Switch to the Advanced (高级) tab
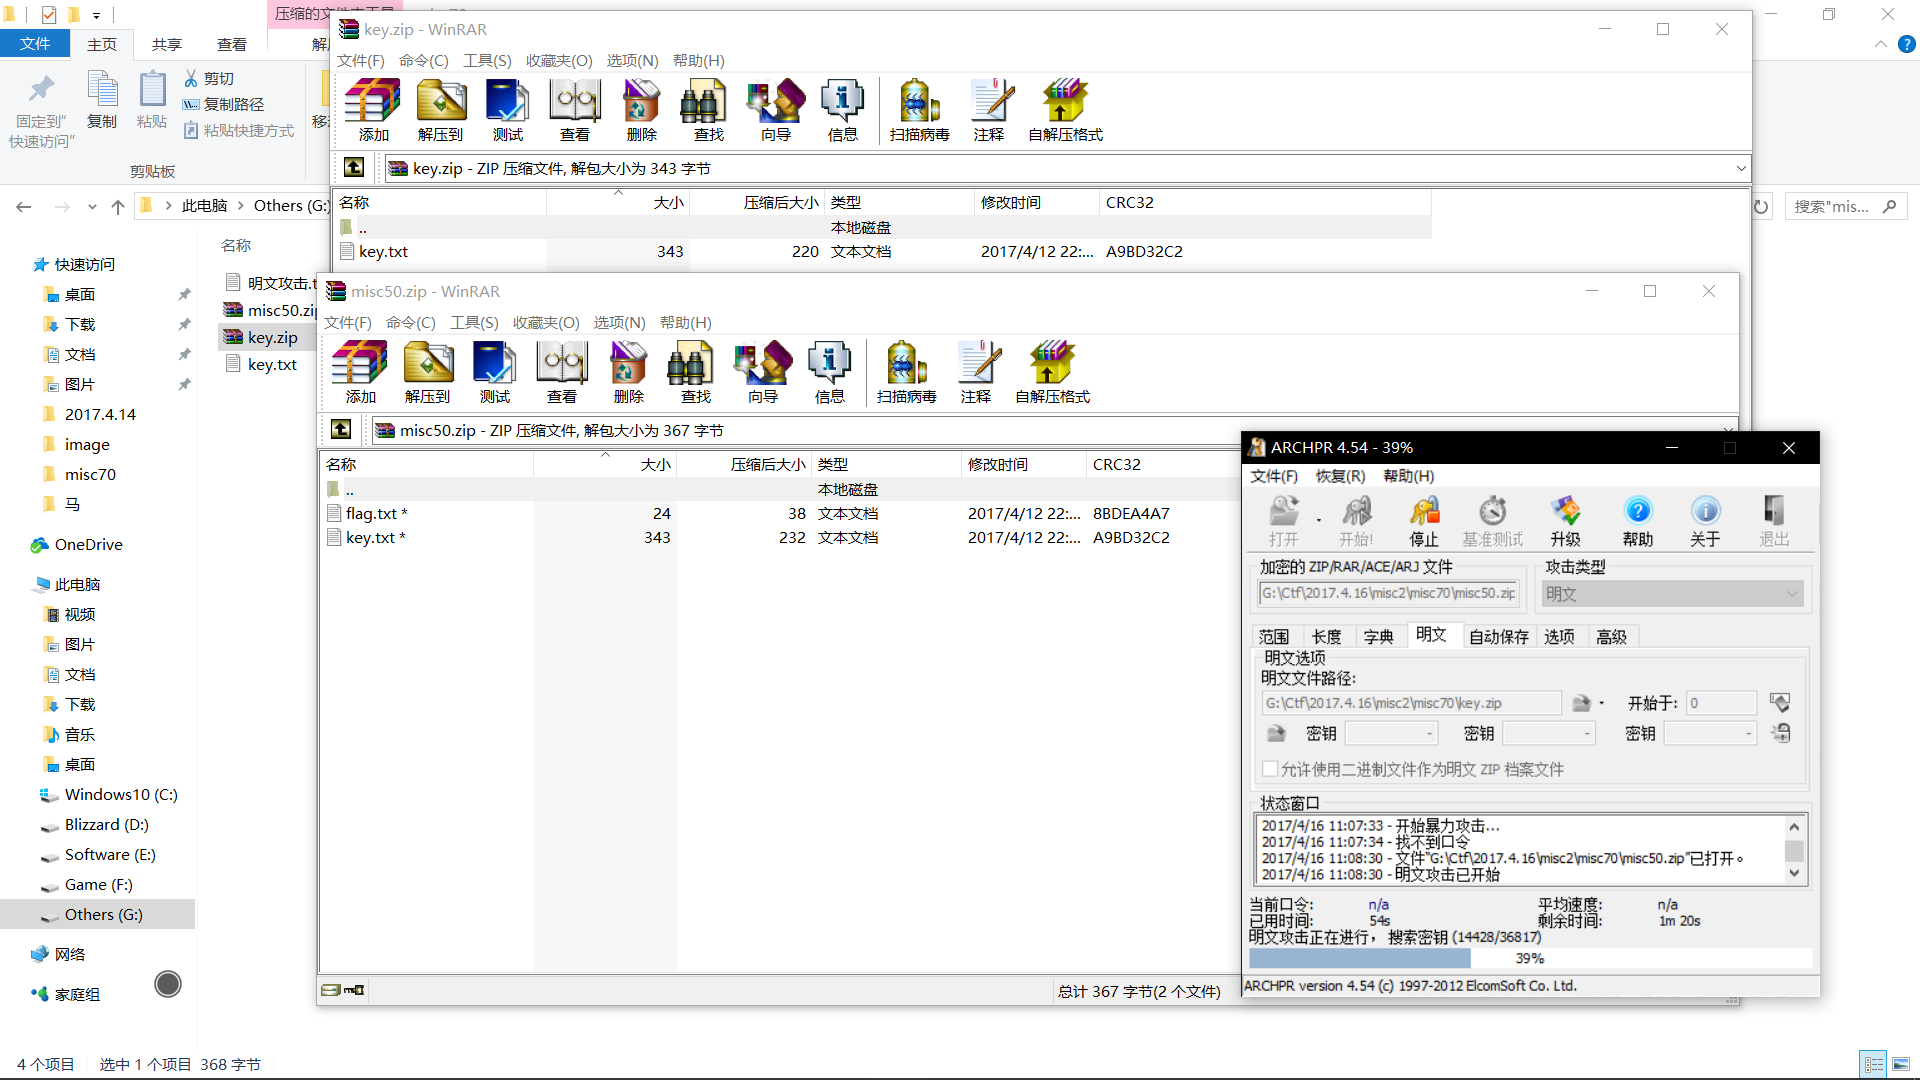The width and height of the screenshot is (1920, 1080). 1611,637
